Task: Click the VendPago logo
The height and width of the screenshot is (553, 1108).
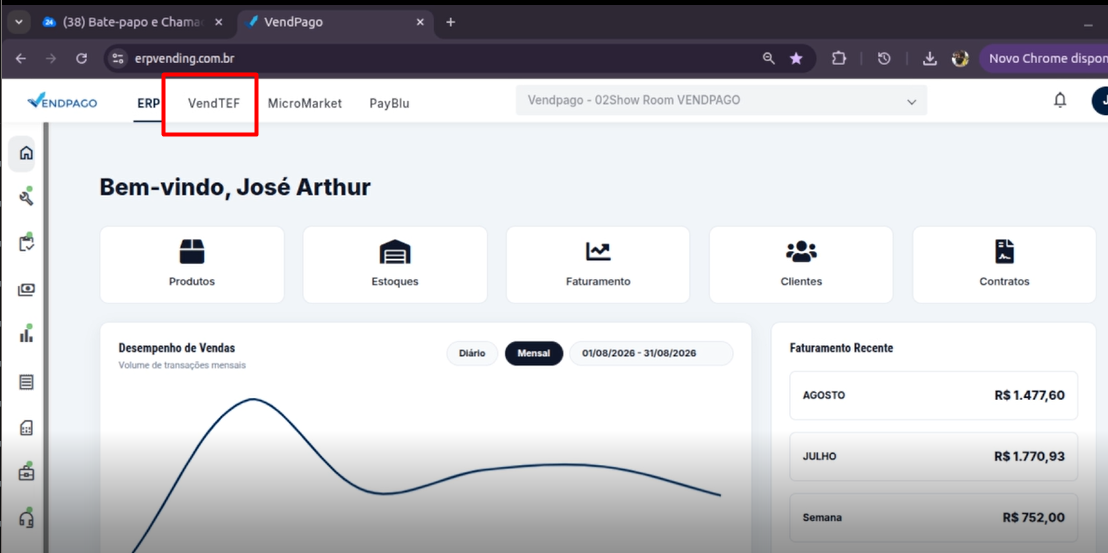Action: pos(62,102)
